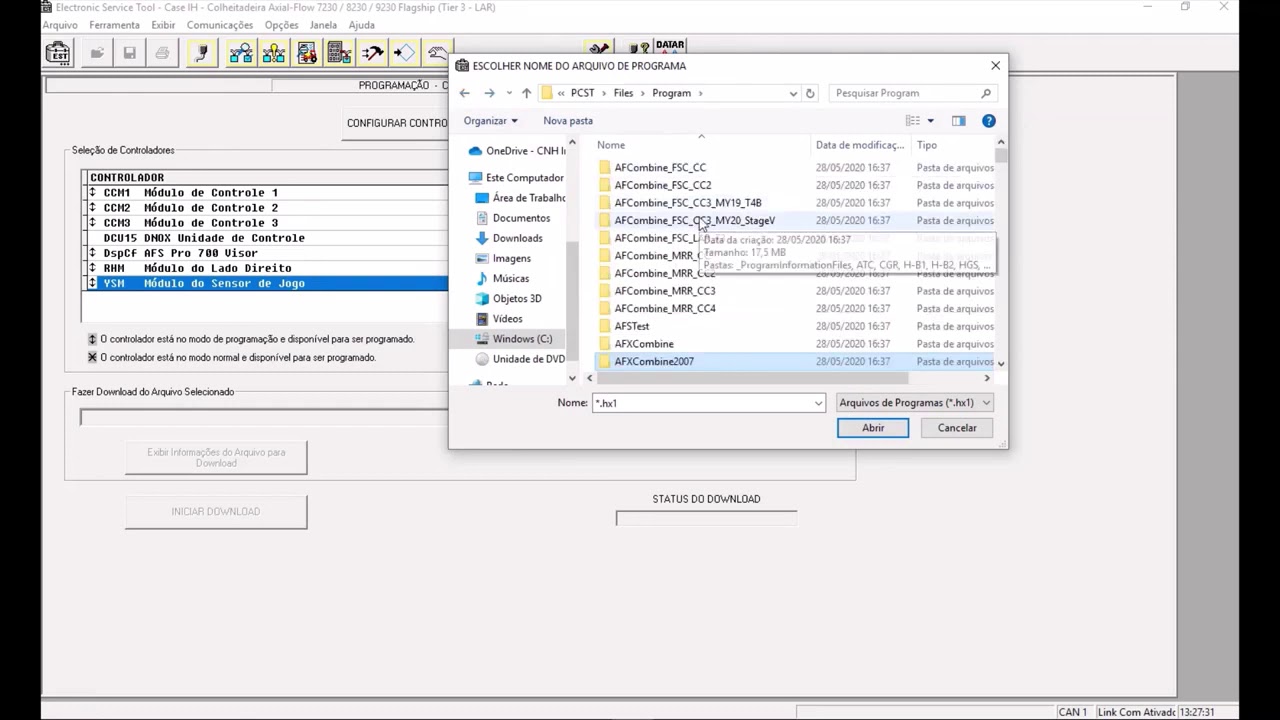Open the Comunicações menu
The image size is (1280, 720).
[x=220, y=25]
